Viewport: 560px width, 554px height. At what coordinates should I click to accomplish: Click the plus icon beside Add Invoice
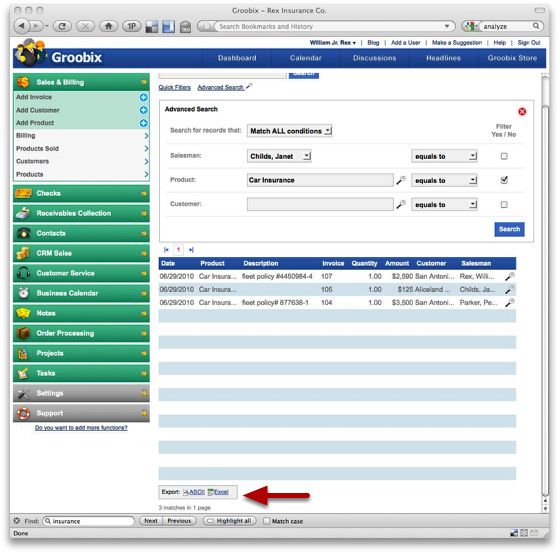tap(144, 97)
